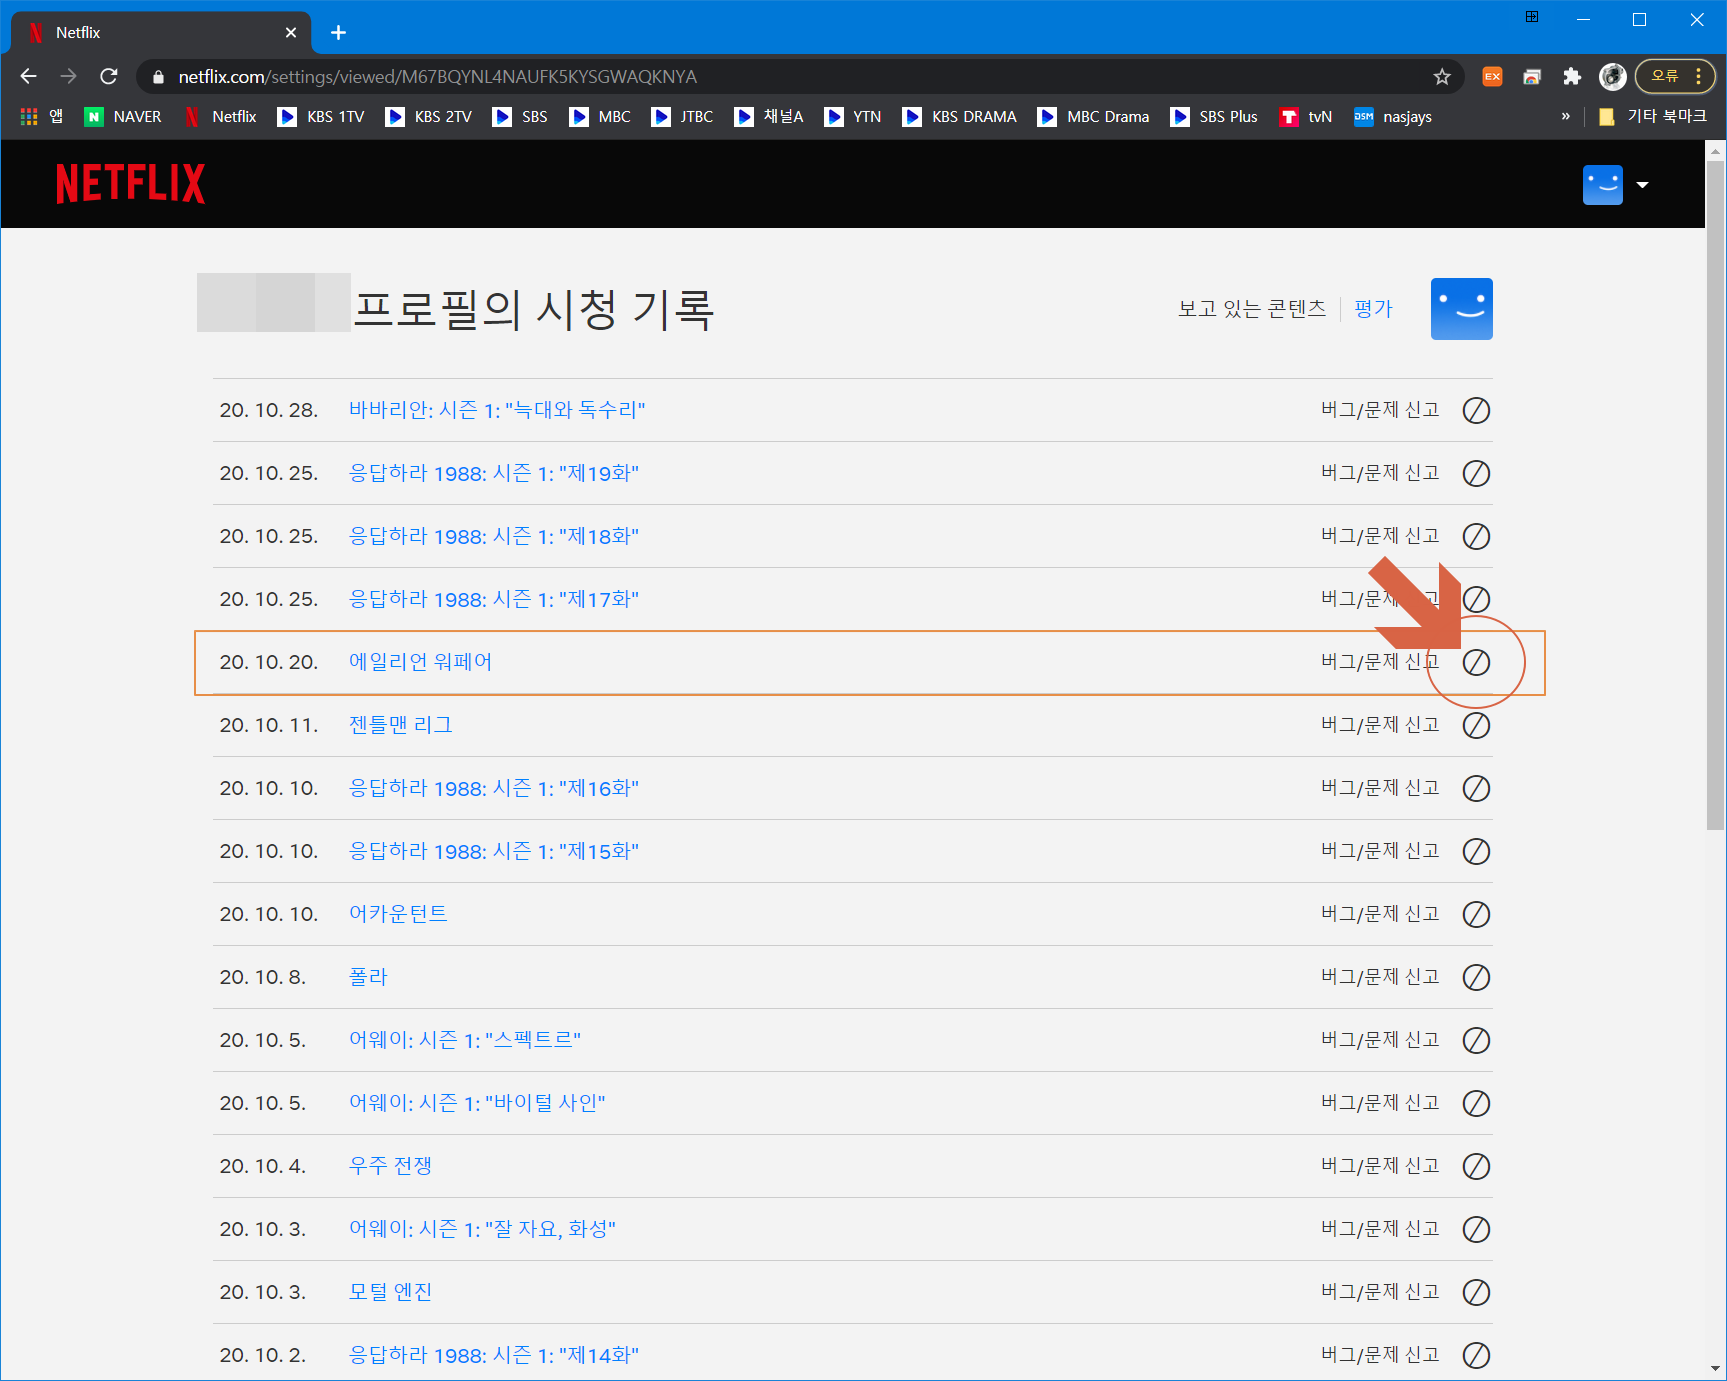Report a problem for 우주 전쟁
The height and width of the screenshot is (1381, 1727).
pos(1380,1166)
